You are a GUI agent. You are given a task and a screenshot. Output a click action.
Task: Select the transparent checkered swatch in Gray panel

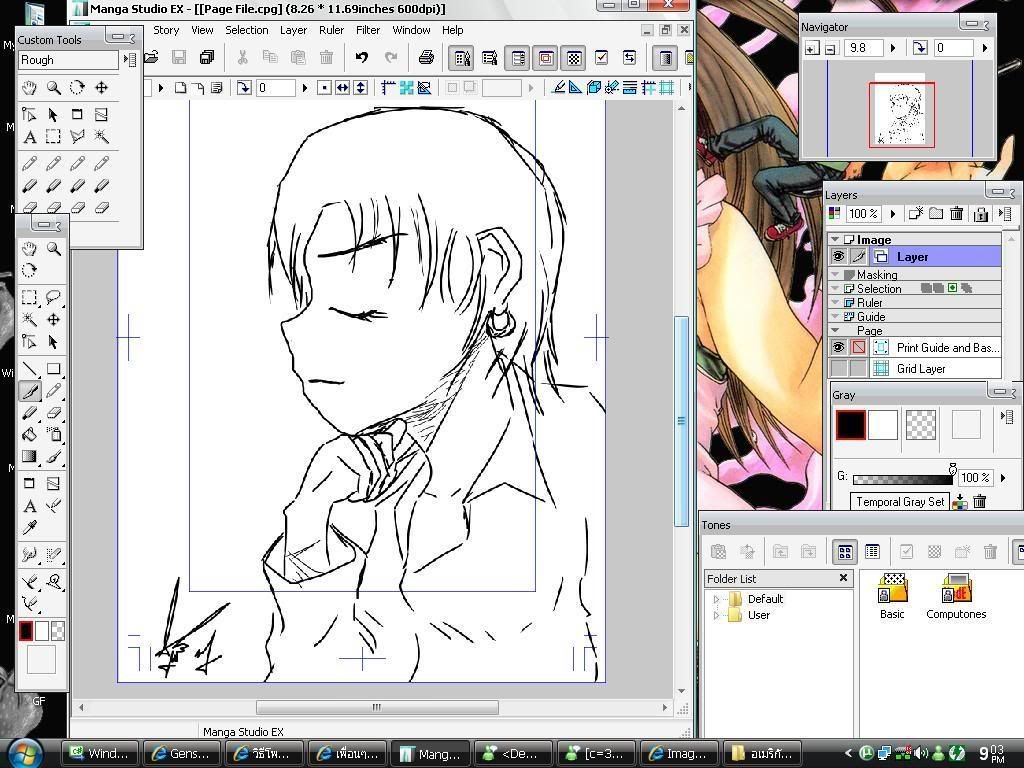(921, 425)
